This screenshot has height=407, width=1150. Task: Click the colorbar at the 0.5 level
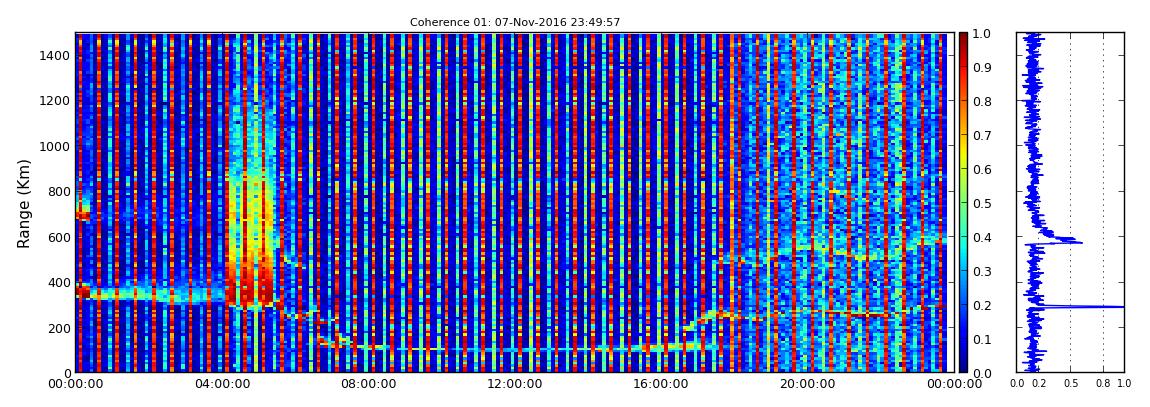[963, 203]
